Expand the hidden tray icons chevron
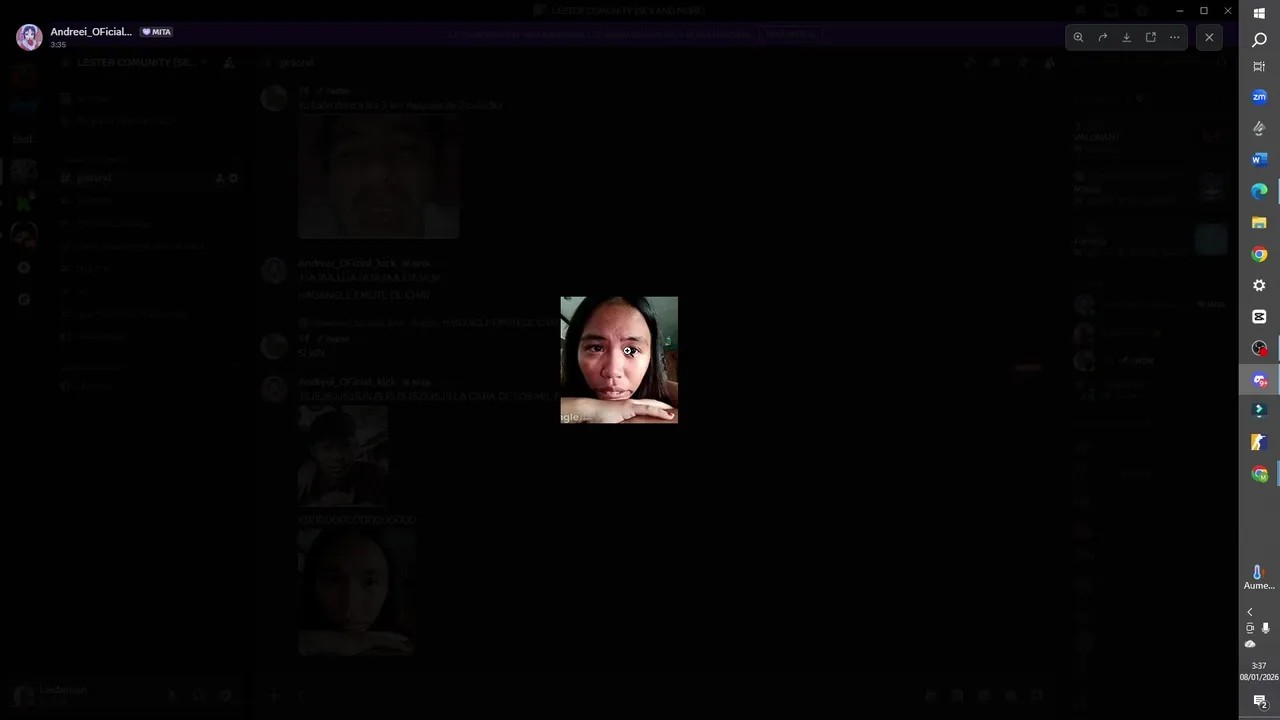The height and width of the screenshot is (720, 1280). 1249,612
